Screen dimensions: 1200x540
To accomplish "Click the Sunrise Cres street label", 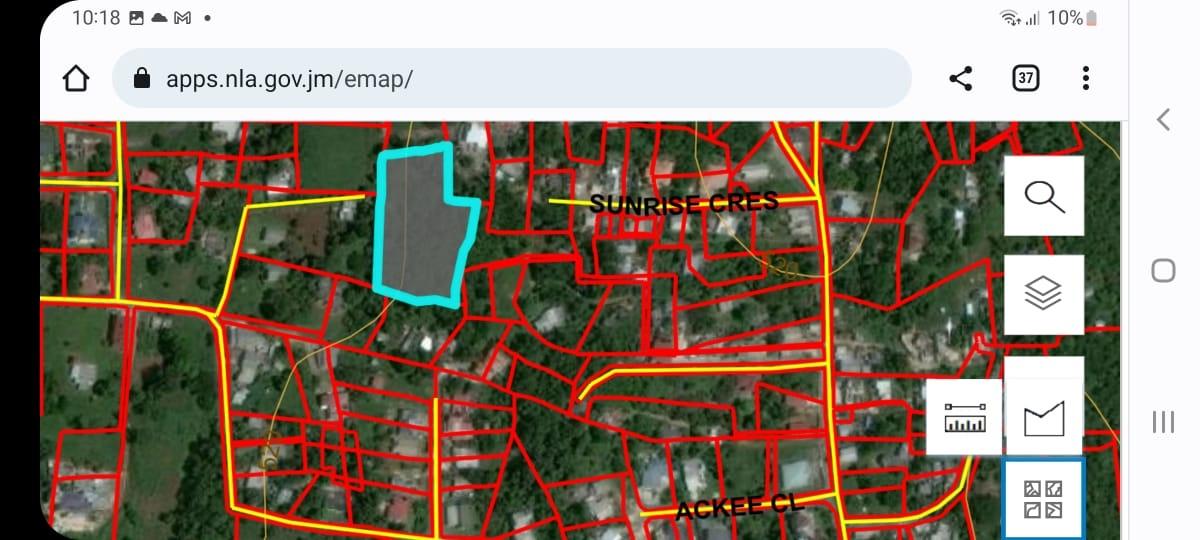I will coord(683,203).
